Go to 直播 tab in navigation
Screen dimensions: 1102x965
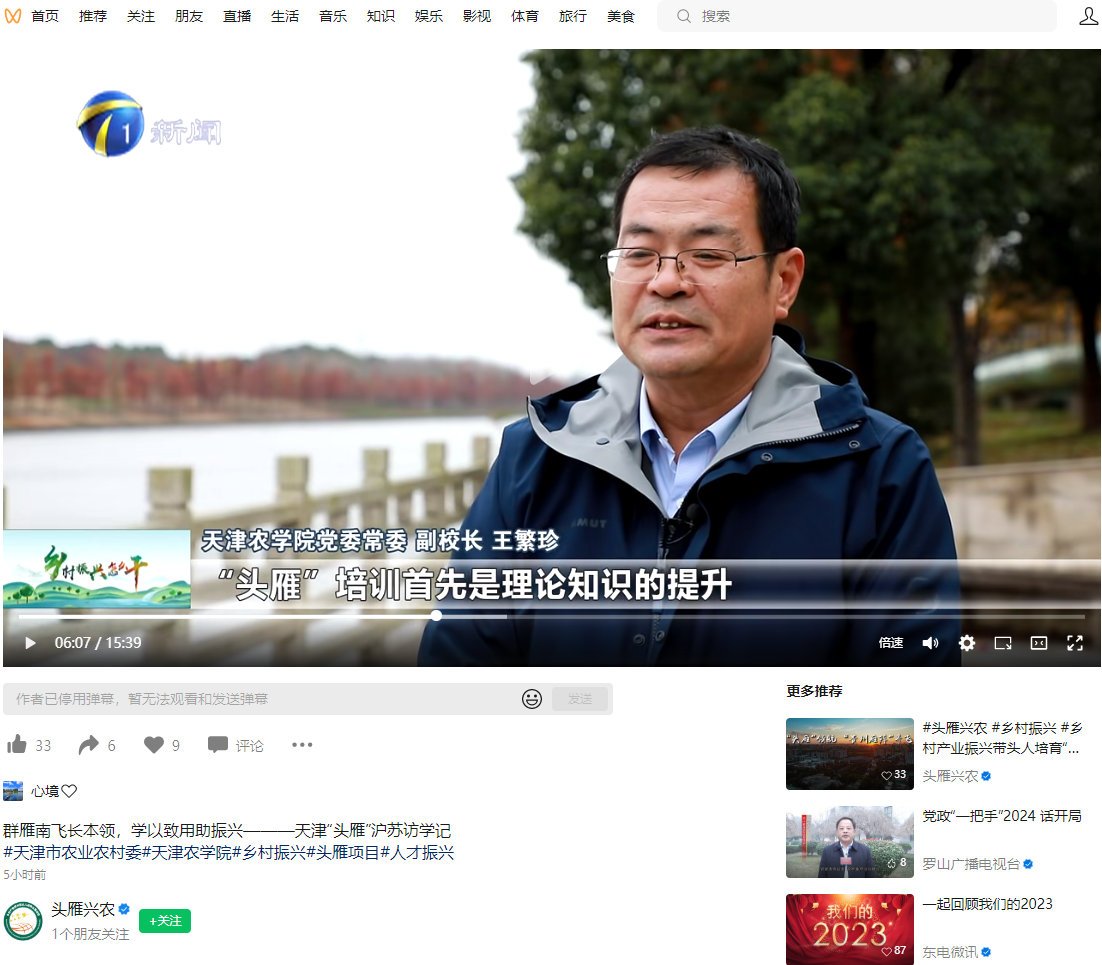tap(237, 16)
